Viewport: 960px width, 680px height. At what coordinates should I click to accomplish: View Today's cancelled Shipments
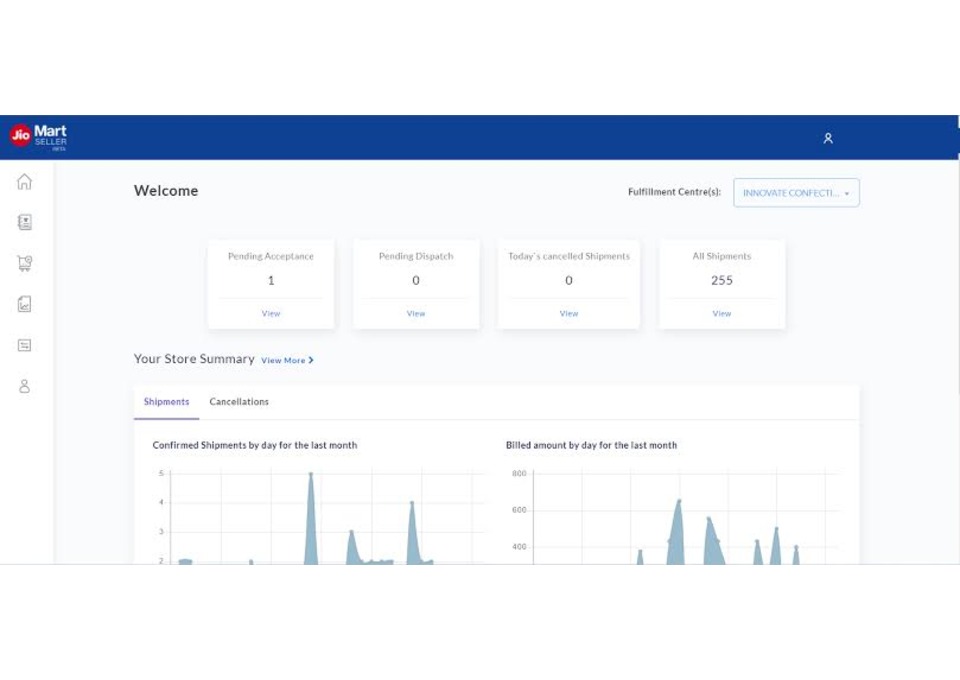569,313
